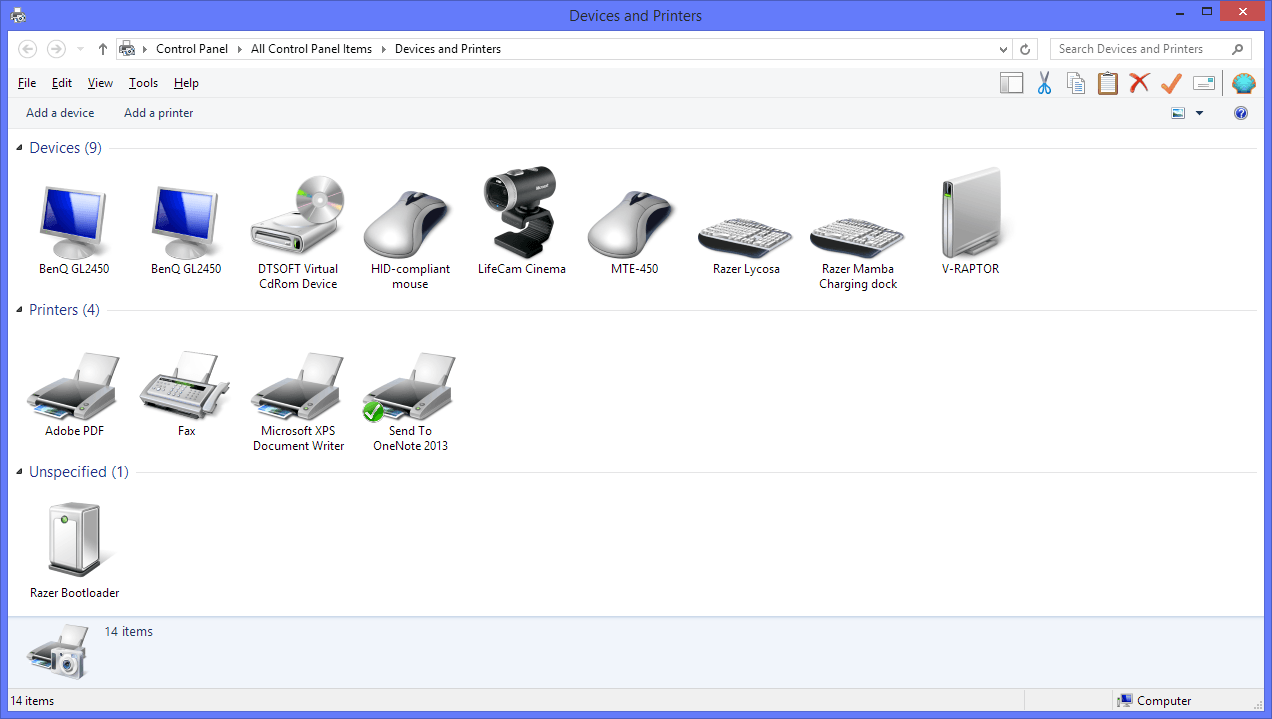Go to Control Panel in breadcrumb

[192, 49]
